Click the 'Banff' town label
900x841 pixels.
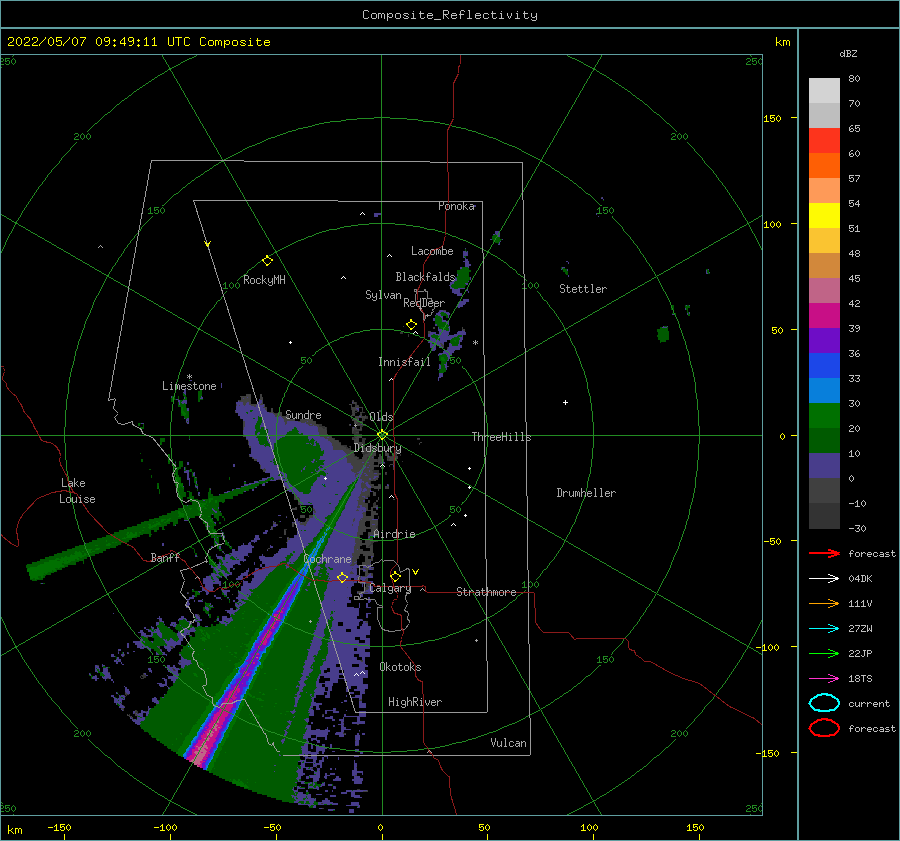tap(165, 557)
